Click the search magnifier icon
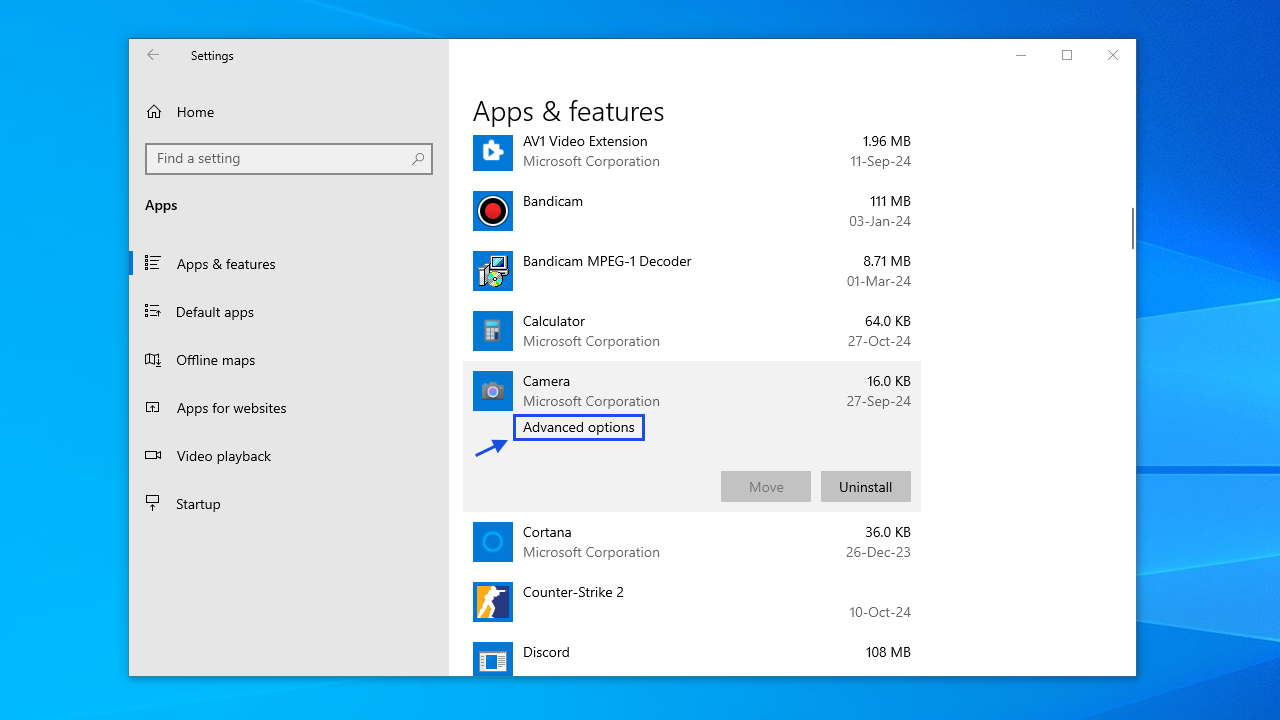 pyautogui.click(x=418, y=159)
